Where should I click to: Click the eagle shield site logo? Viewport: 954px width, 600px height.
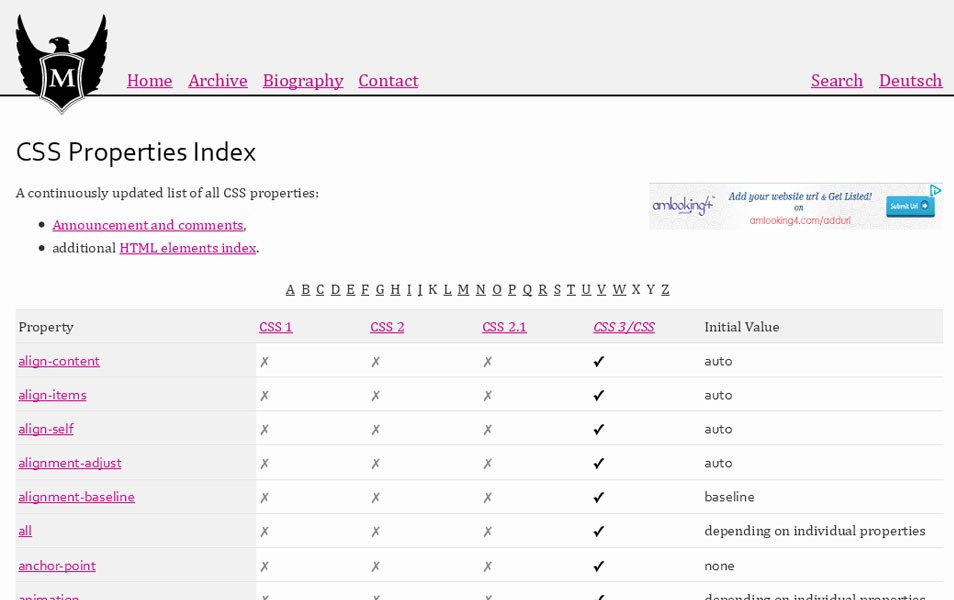pyautogui.click(x=61, y=62)
